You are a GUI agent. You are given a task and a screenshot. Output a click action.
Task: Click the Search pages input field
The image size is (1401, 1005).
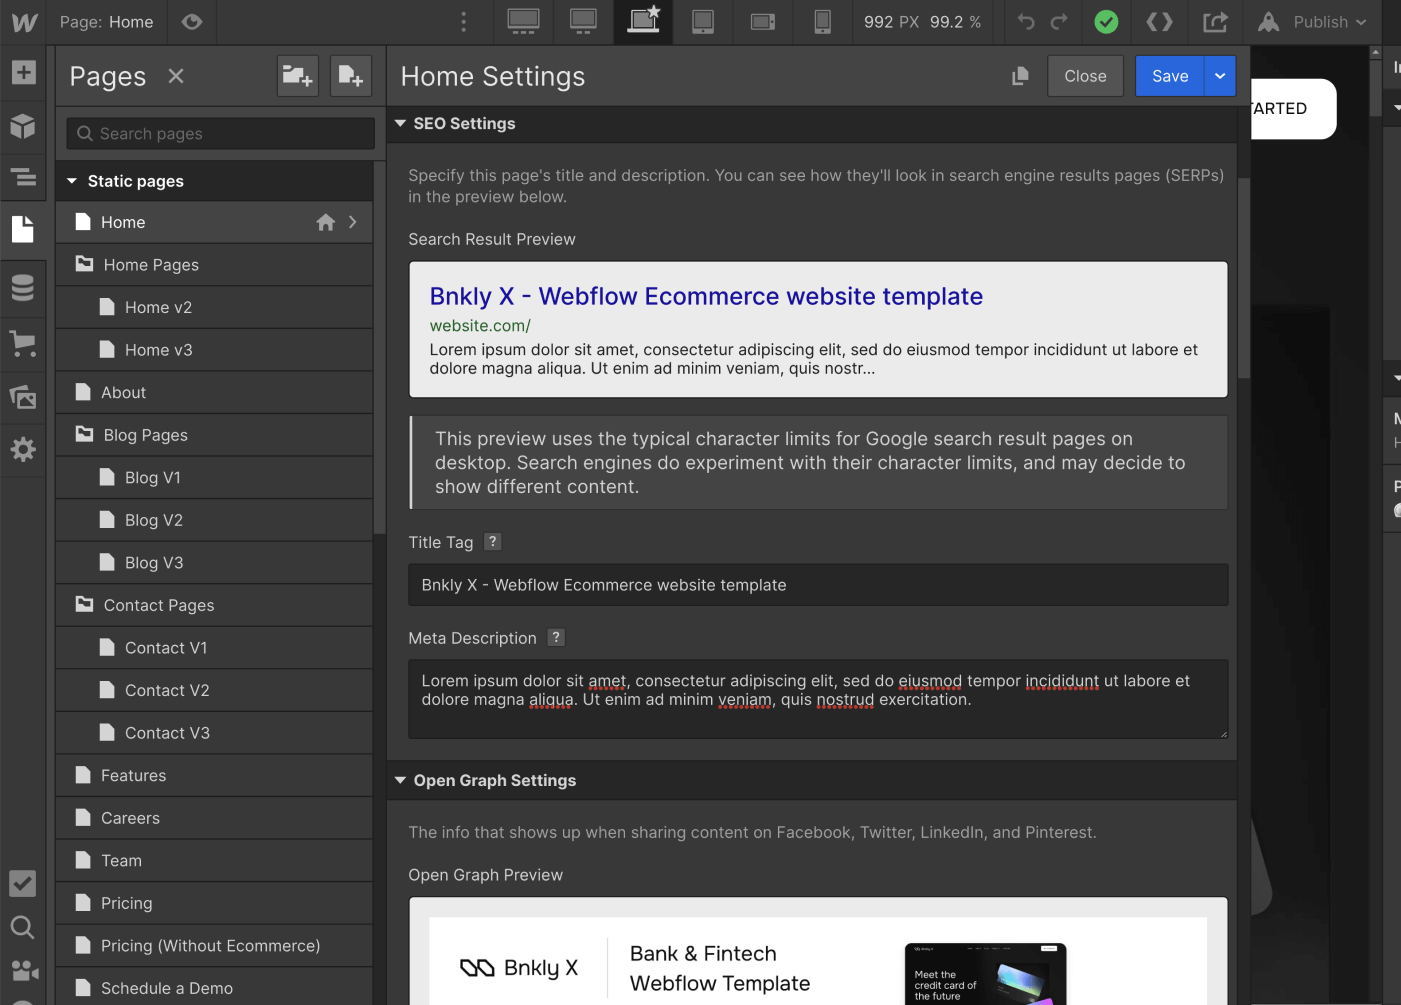[221, 133]
